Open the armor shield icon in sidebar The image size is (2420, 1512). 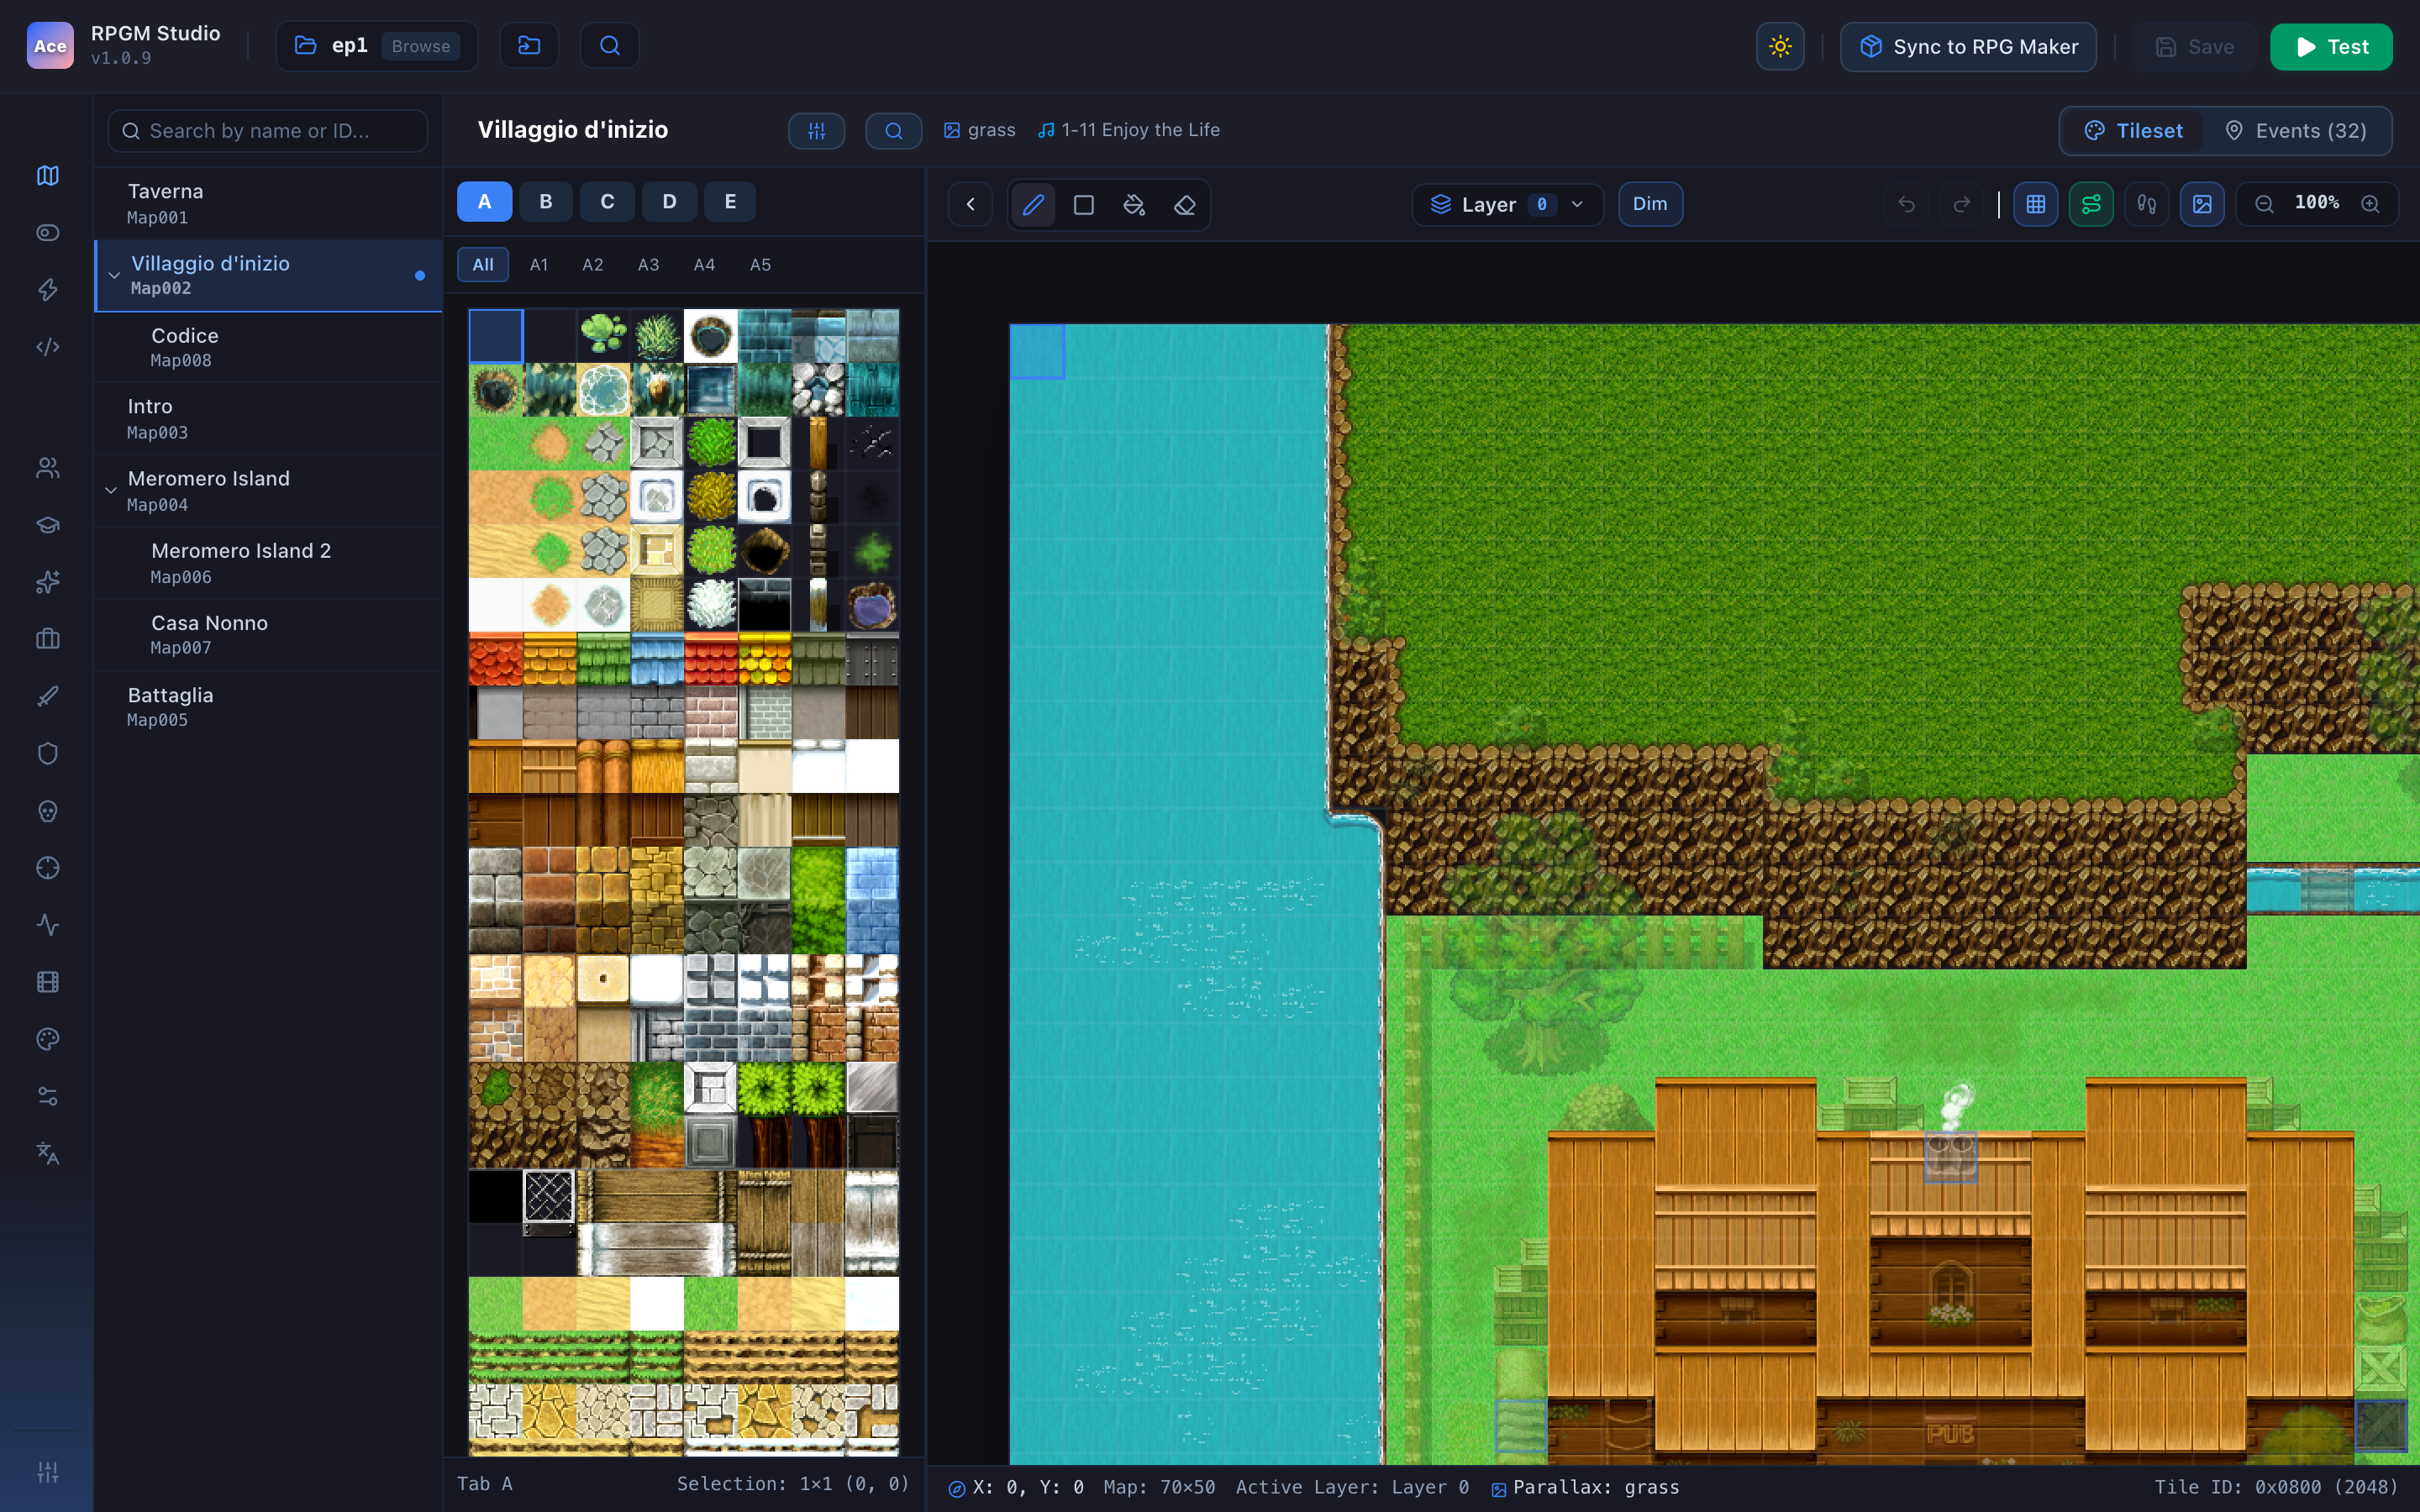[47, 753]
